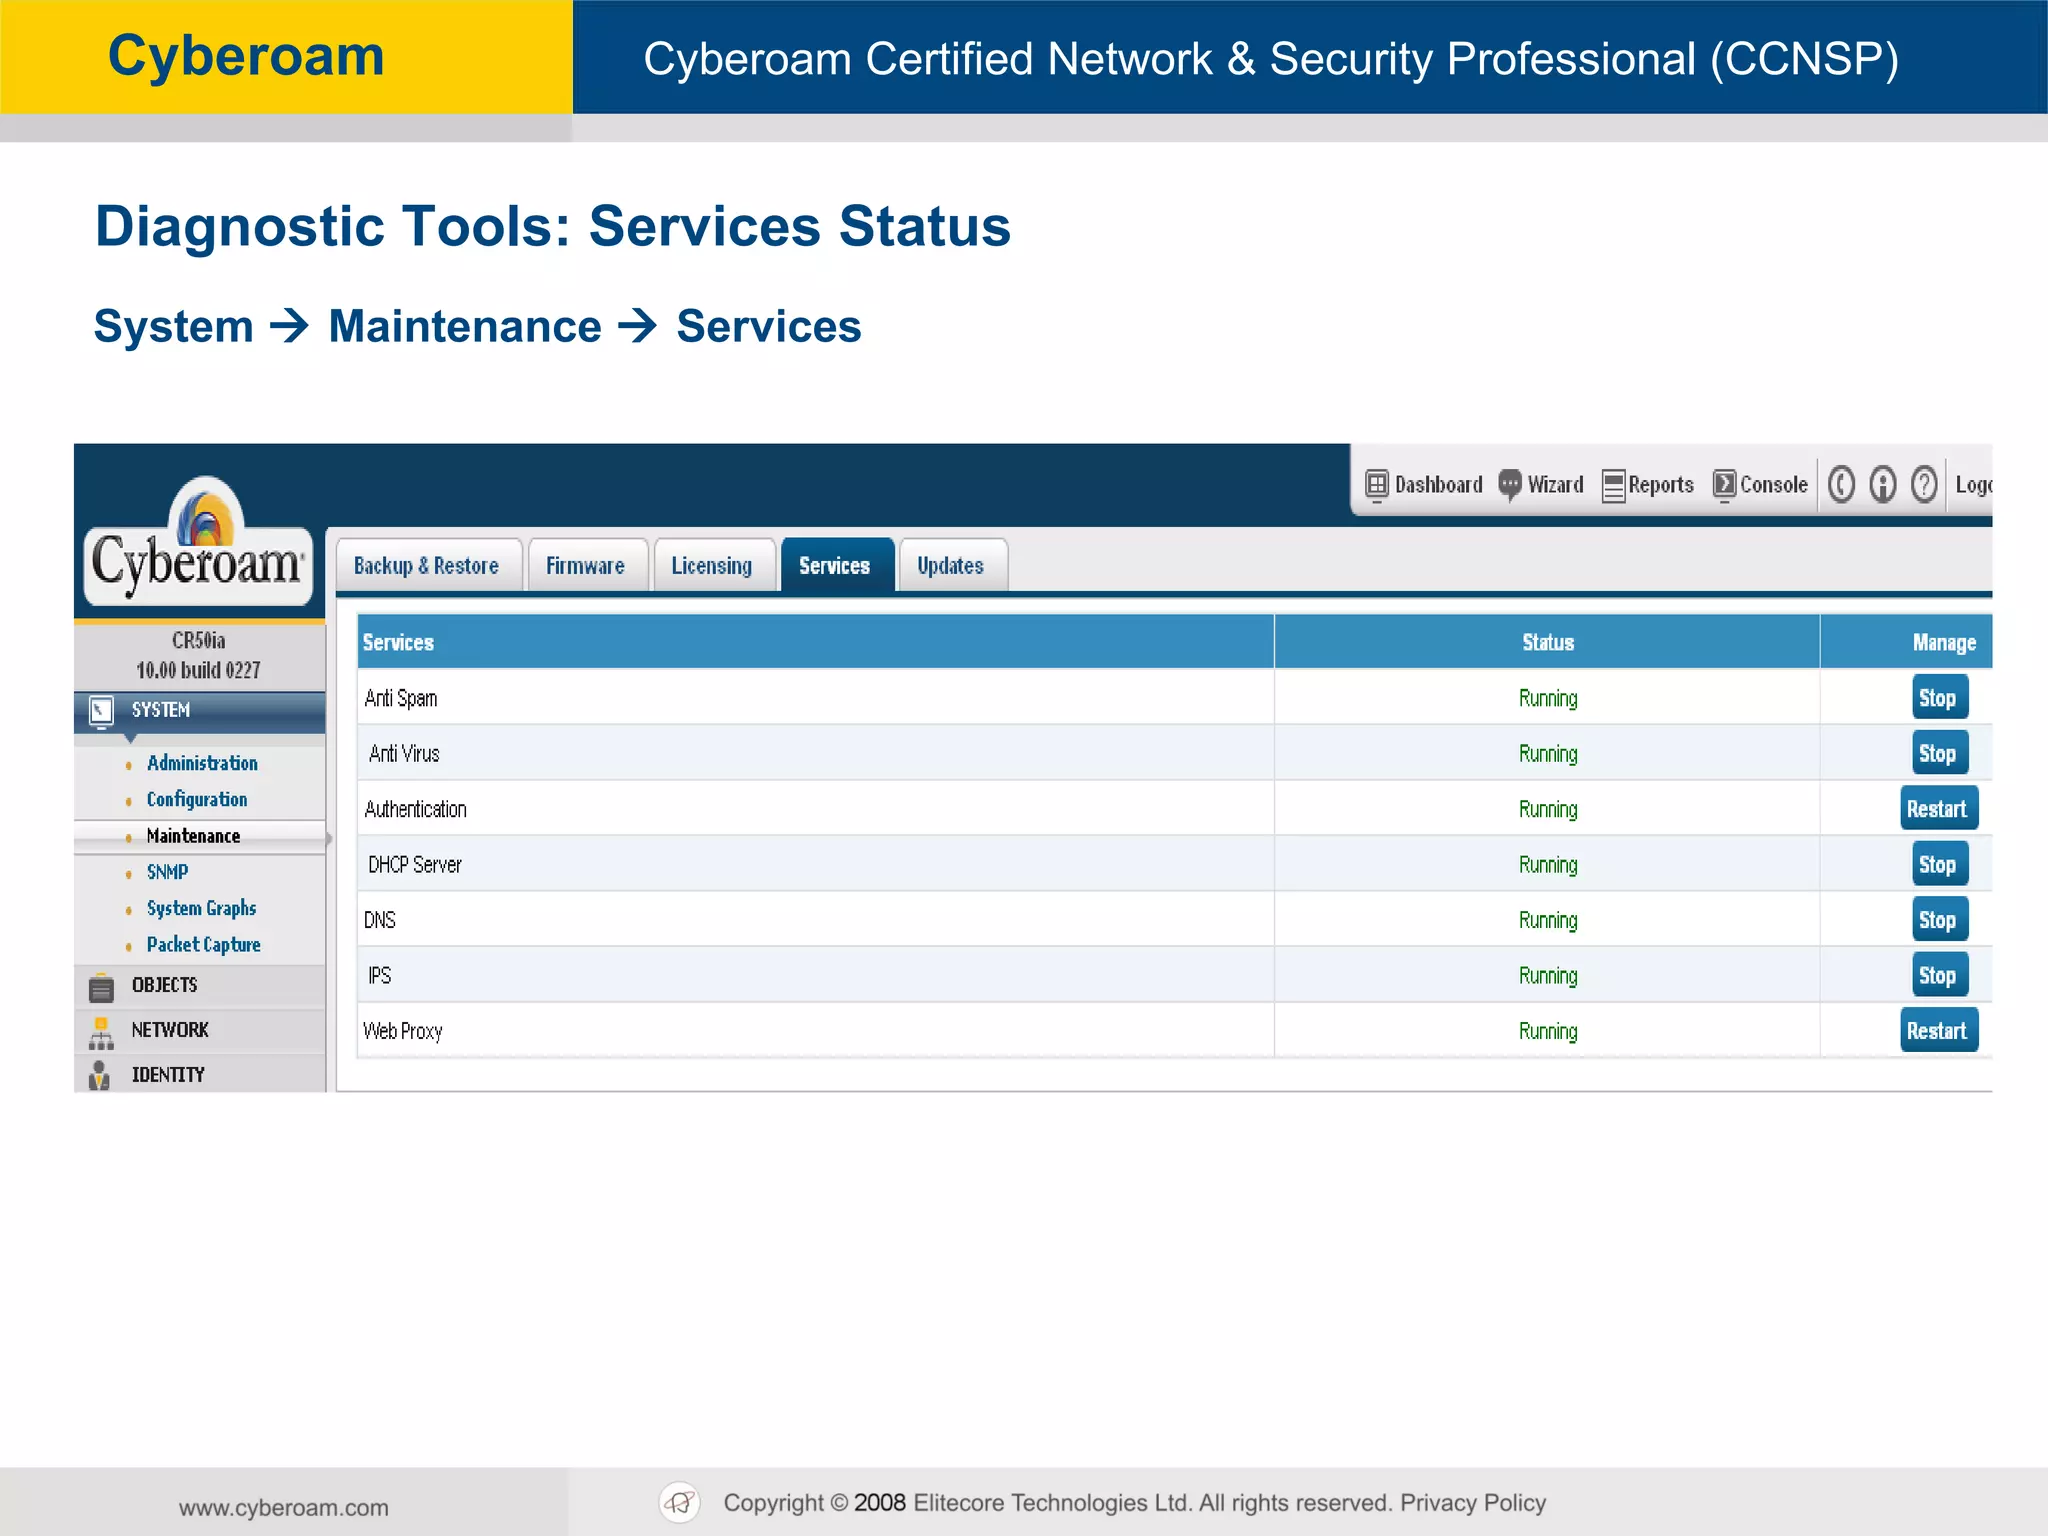Expand the NETWORK menu section

tap(200, 1031)
